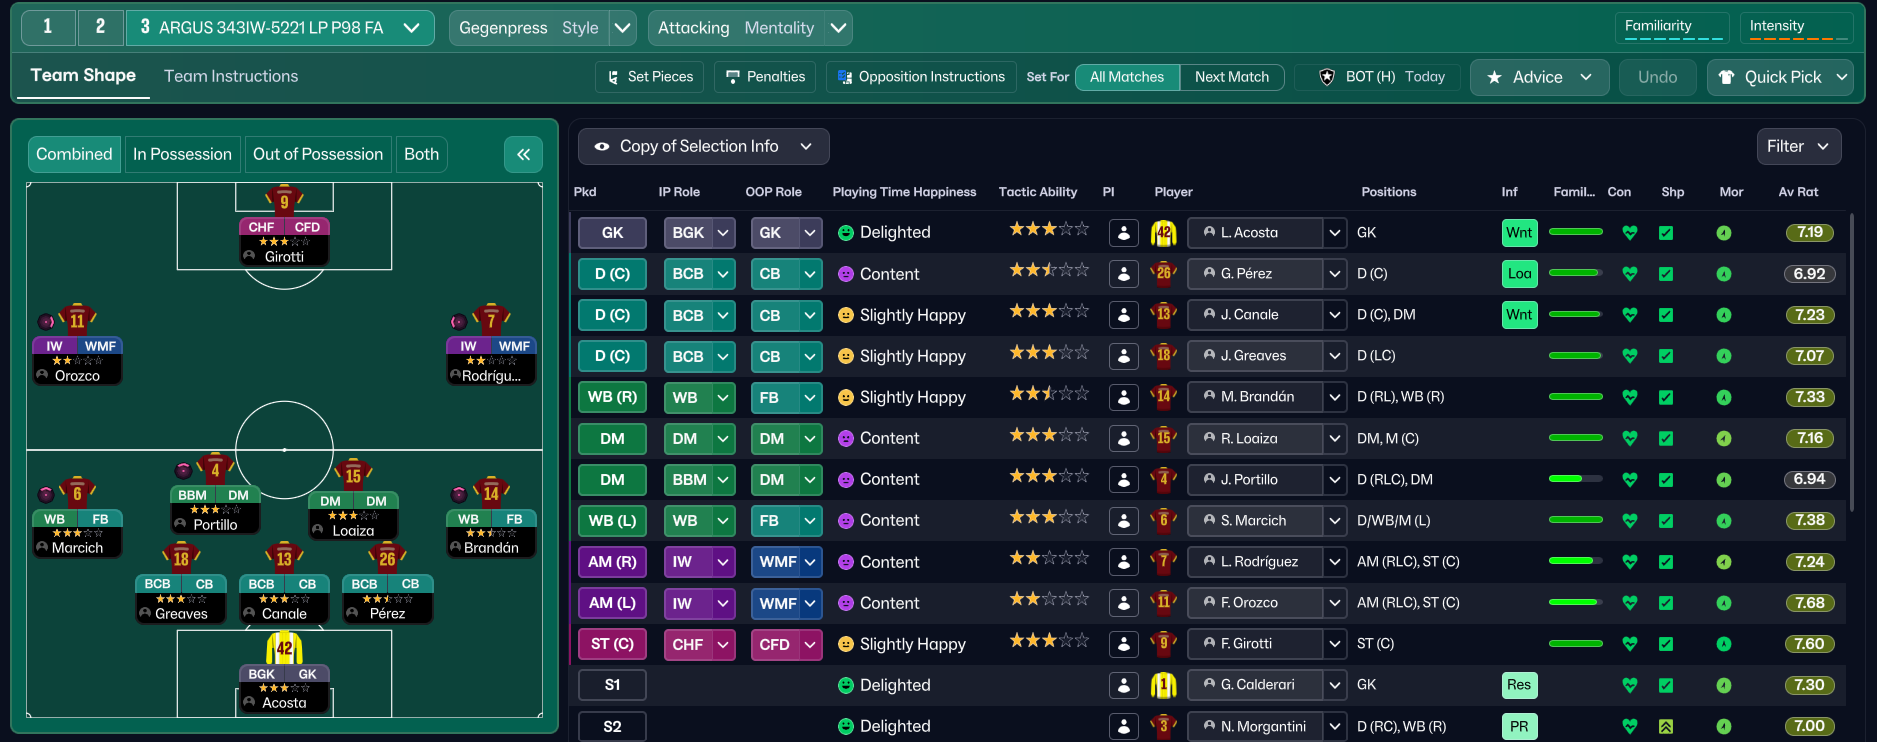Open player instructions icon for J. Canale
The height and width of the screenshot is (742, 1877).
tap(1124, 315)
